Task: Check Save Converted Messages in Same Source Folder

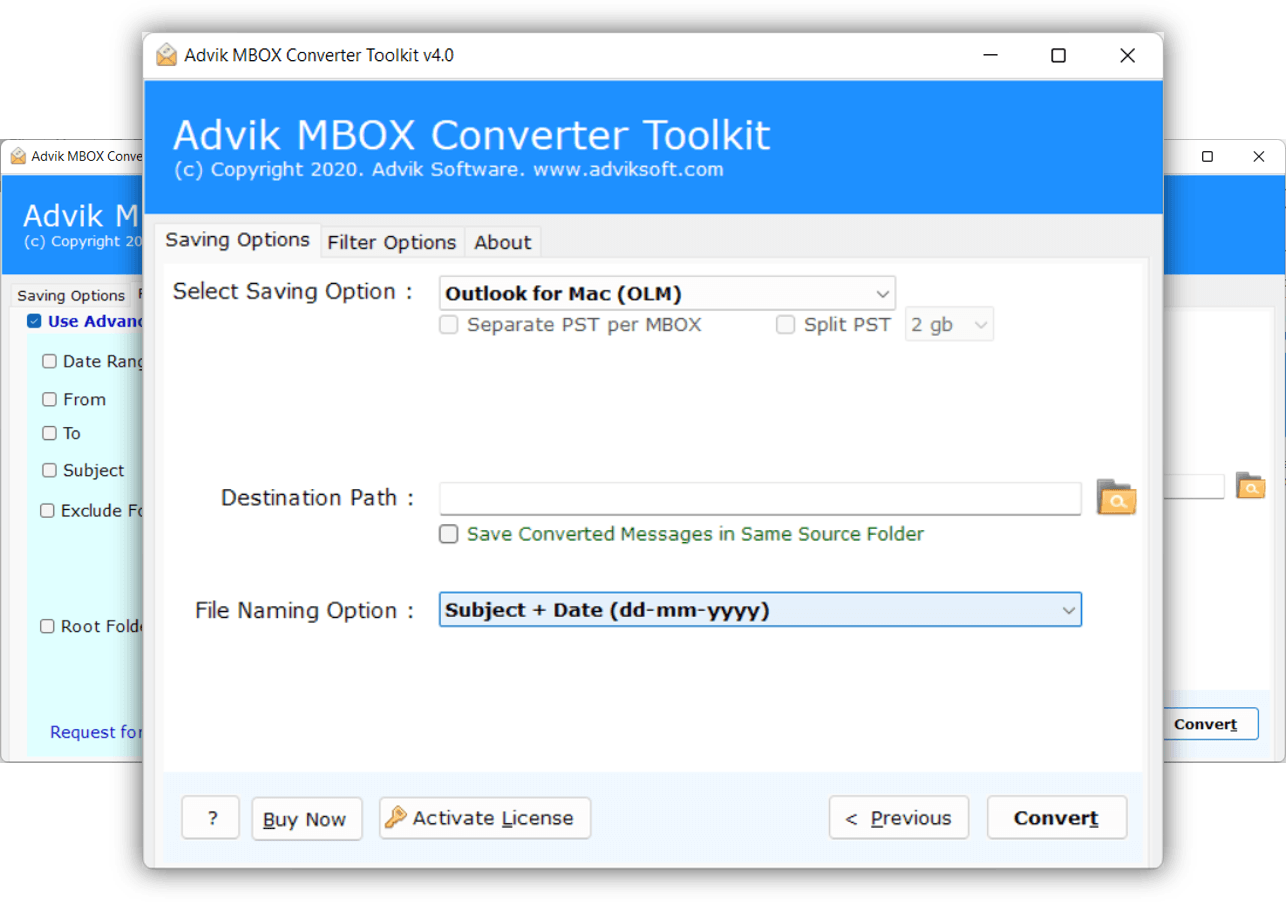Action: coord(449,534)
